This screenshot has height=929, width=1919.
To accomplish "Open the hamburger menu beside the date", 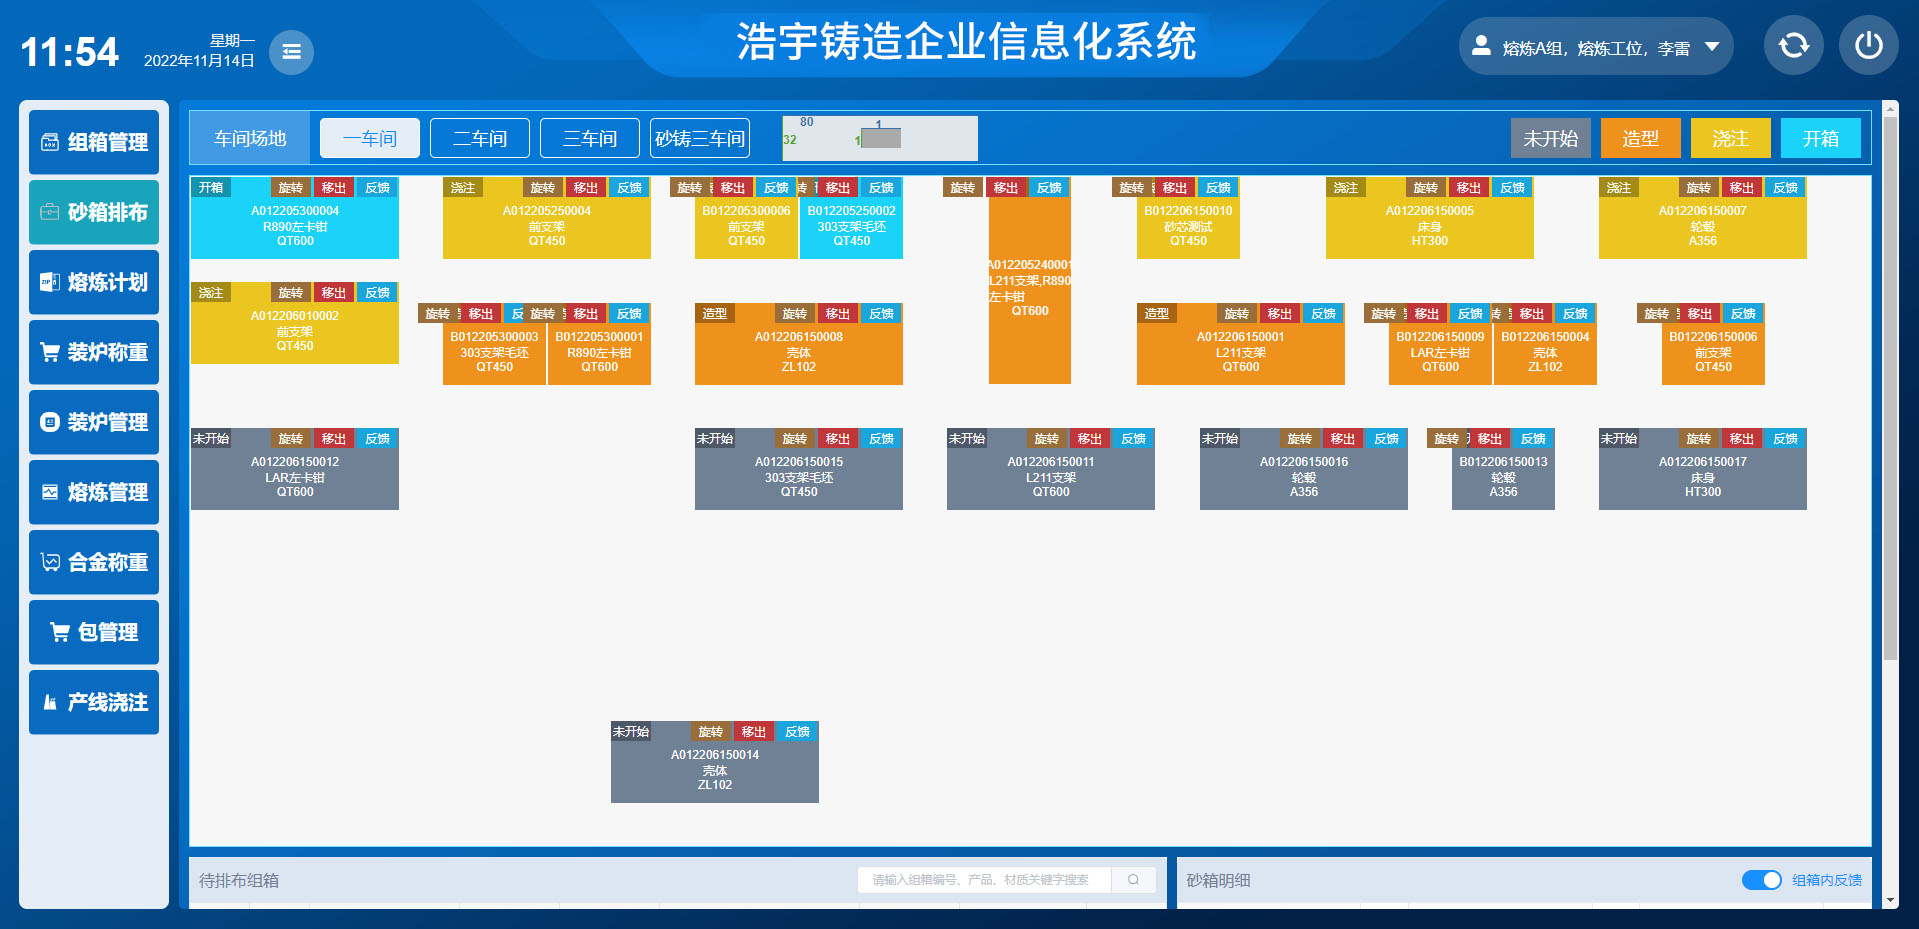I will [291, 52].
